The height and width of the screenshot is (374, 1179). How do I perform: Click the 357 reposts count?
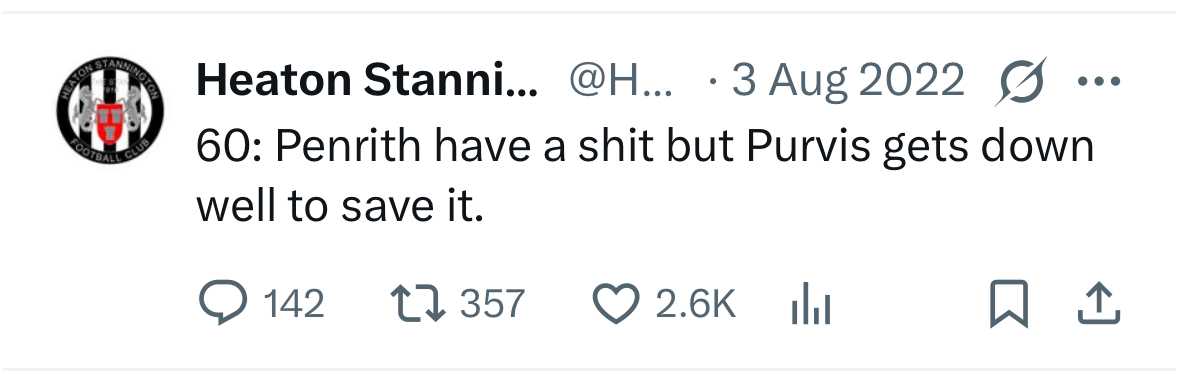pyautogui.click(x=492, y=304)
